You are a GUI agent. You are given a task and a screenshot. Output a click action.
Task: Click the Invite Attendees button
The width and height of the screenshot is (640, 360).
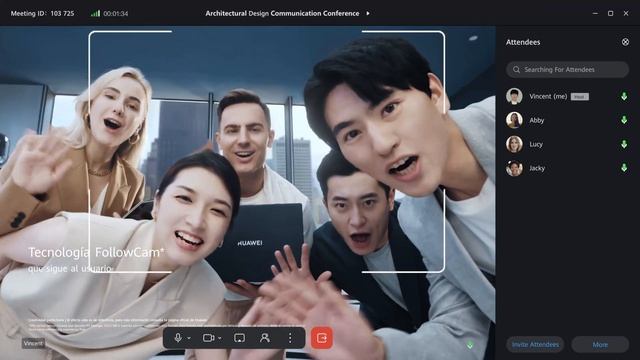(x=535, y=344)
